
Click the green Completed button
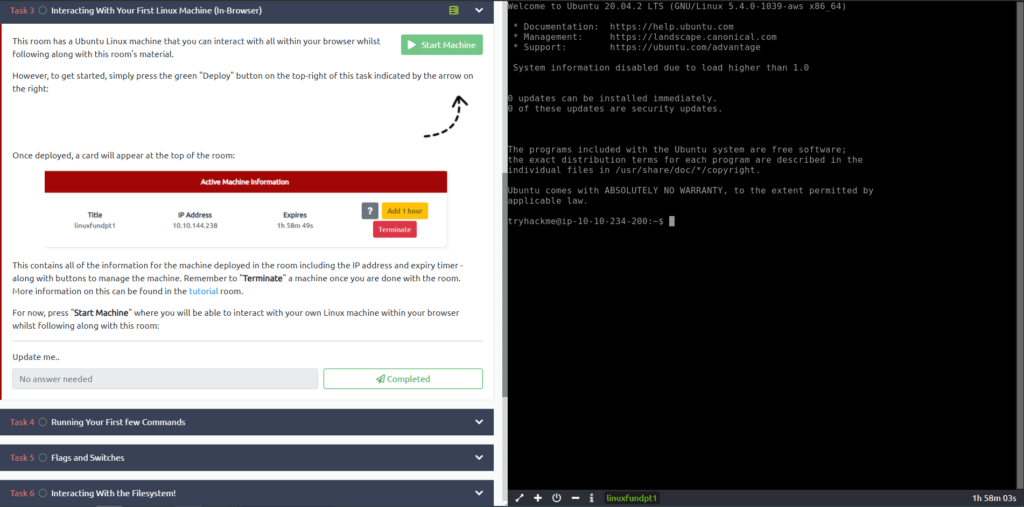403,379
